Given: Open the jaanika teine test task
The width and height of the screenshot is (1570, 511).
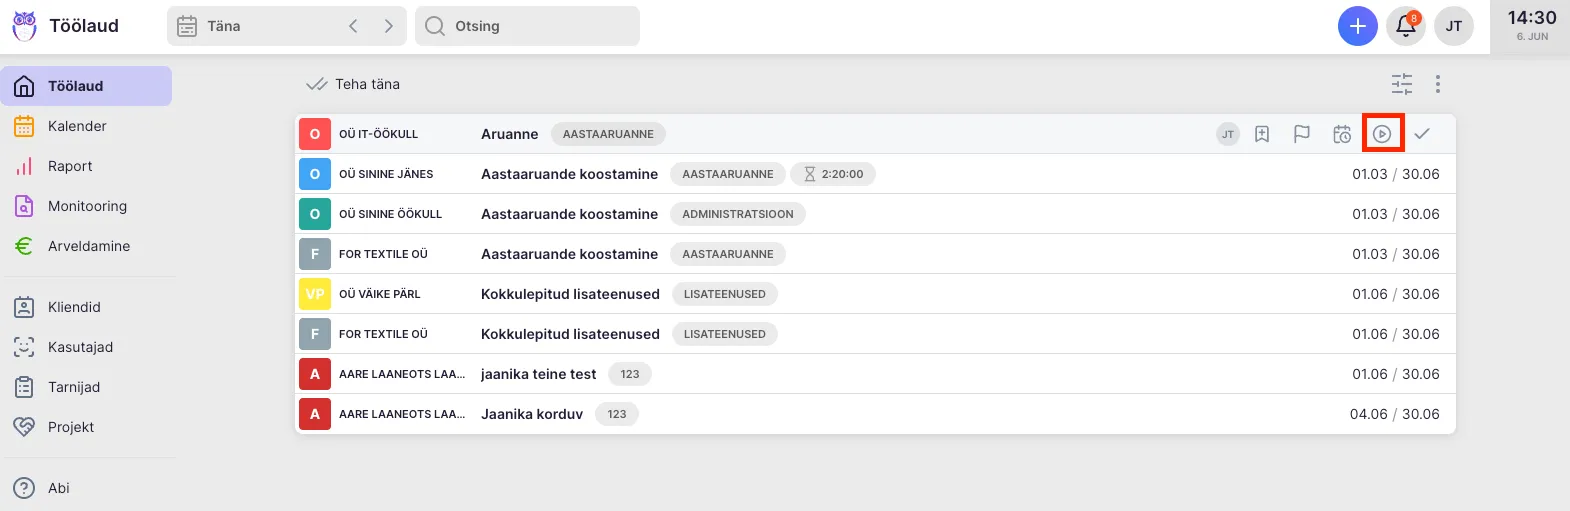Looking at the screenshot, I should click(538, 374).
